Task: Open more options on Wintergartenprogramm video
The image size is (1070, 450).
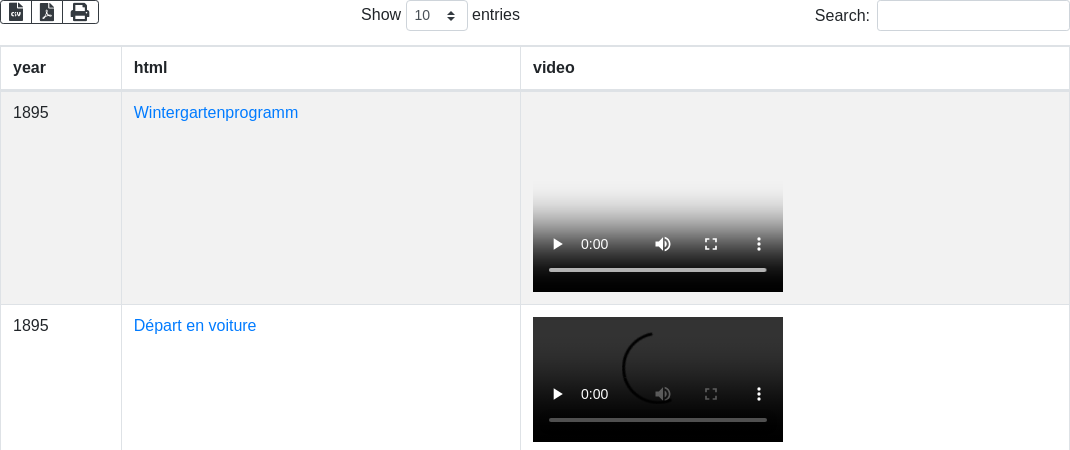Action: point(759,244)
